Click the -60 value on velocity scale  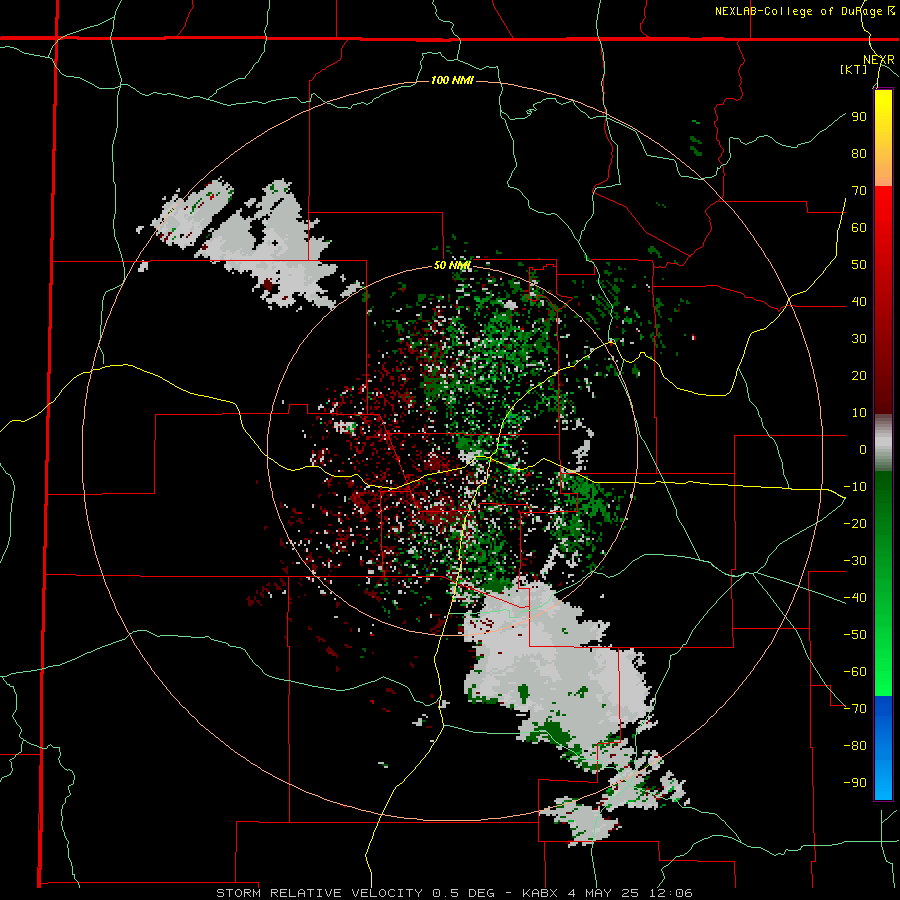(x=855, y=672)
